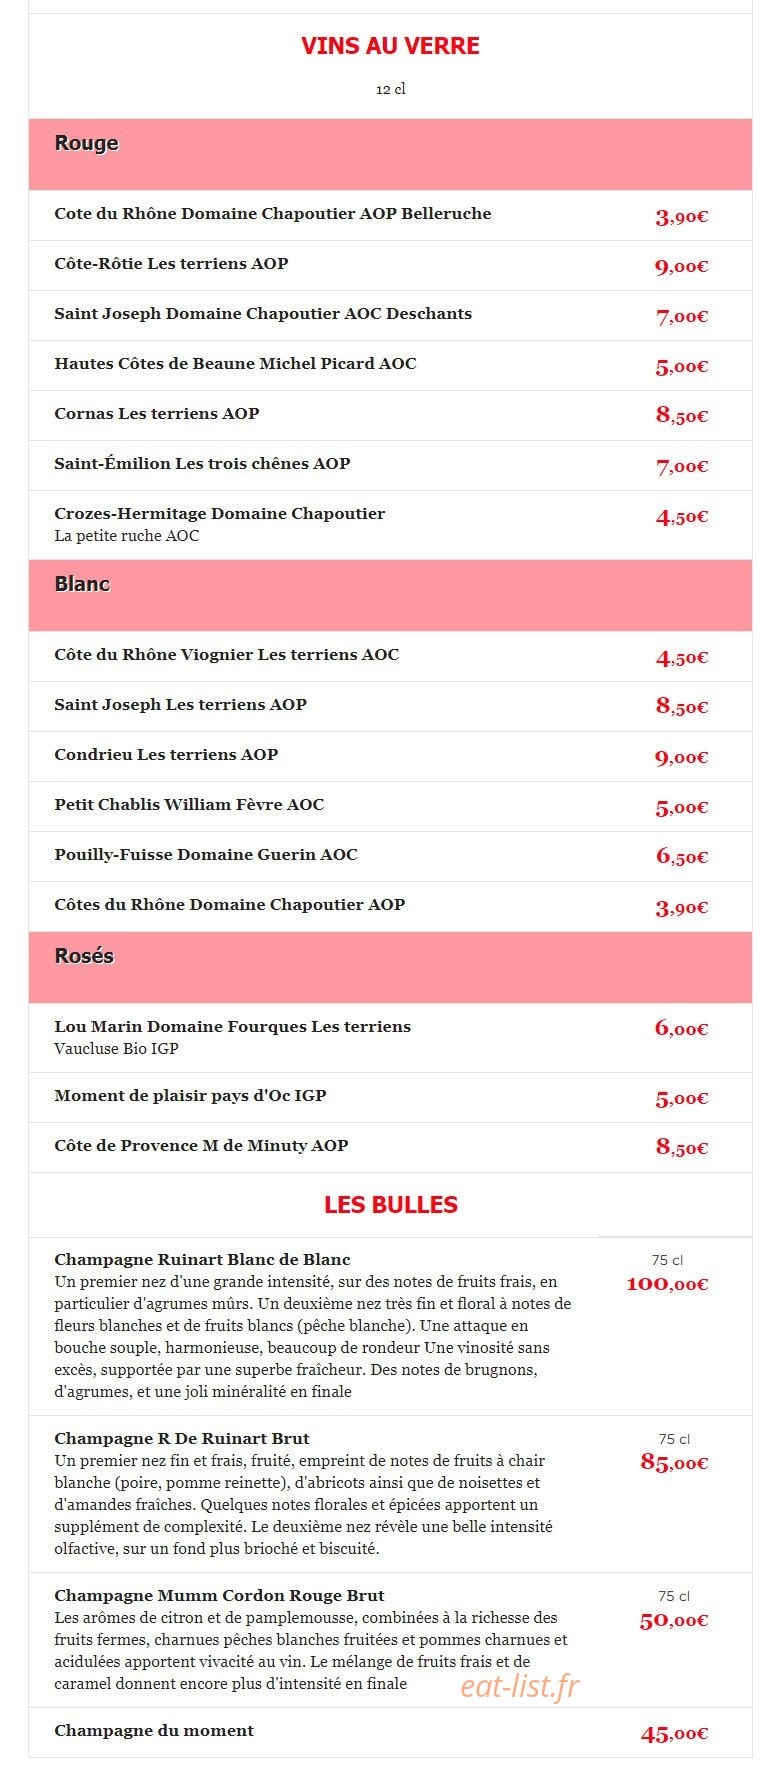The height and width of the screenshot is (1778, 772).
Task: Click Champagne Ruinart Blanc de Blanc title
Action: tap(202, 1260)
